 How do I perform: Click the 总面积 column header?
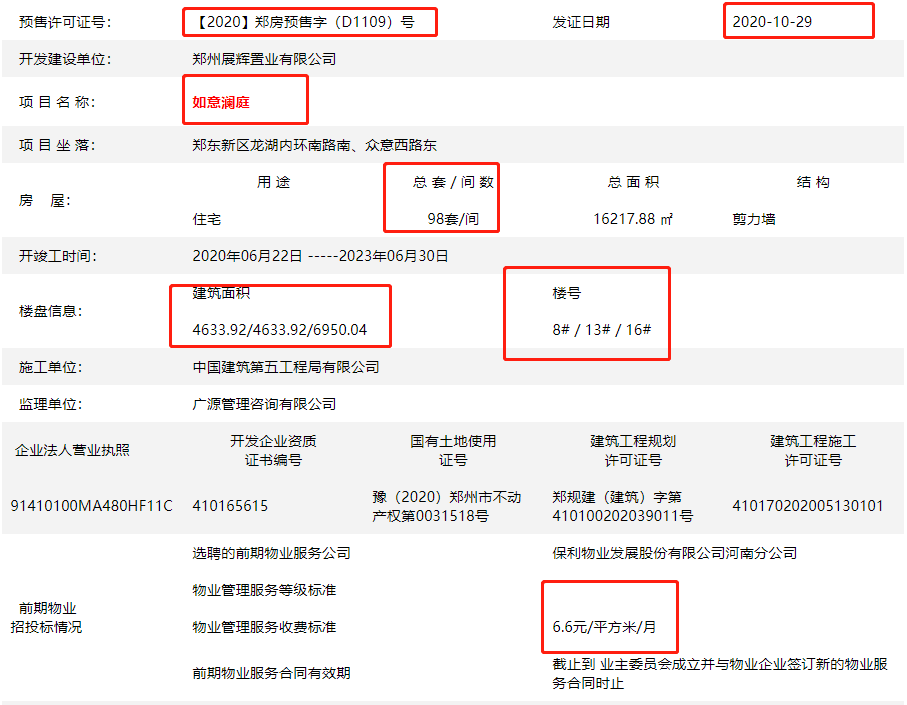coord(633,182)
